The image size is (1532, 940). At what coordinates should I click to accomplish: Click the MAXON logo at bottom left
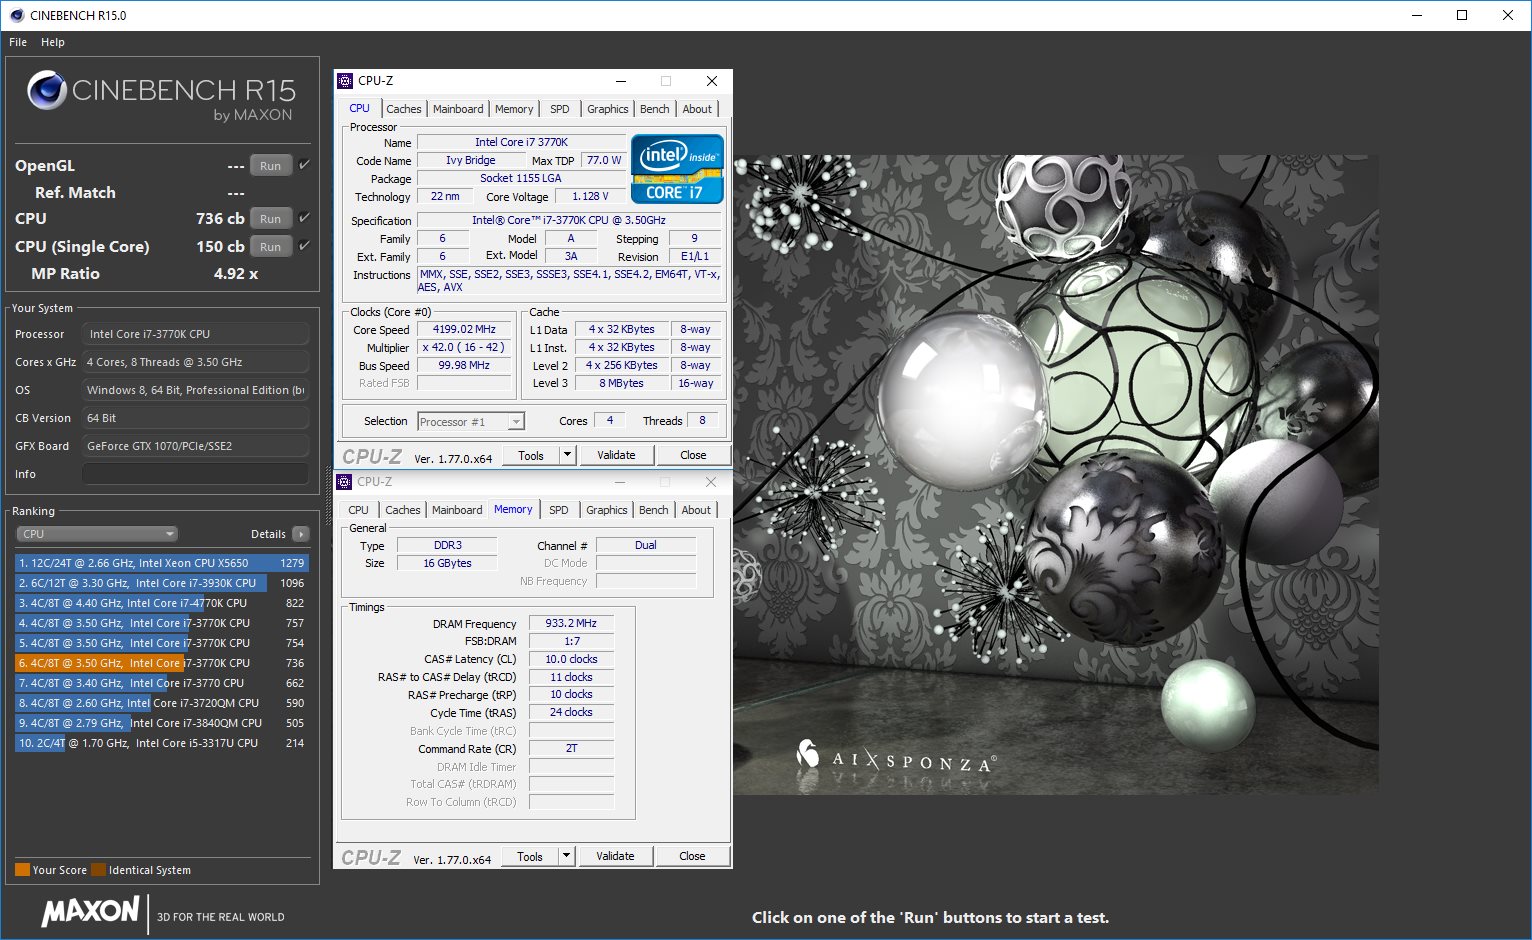[90, 911]
